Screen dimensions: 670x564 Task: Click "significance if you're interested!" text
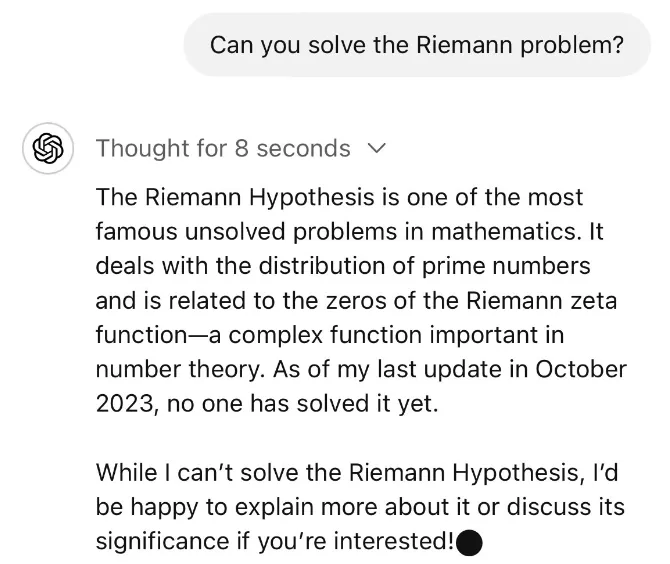(274, 541)
